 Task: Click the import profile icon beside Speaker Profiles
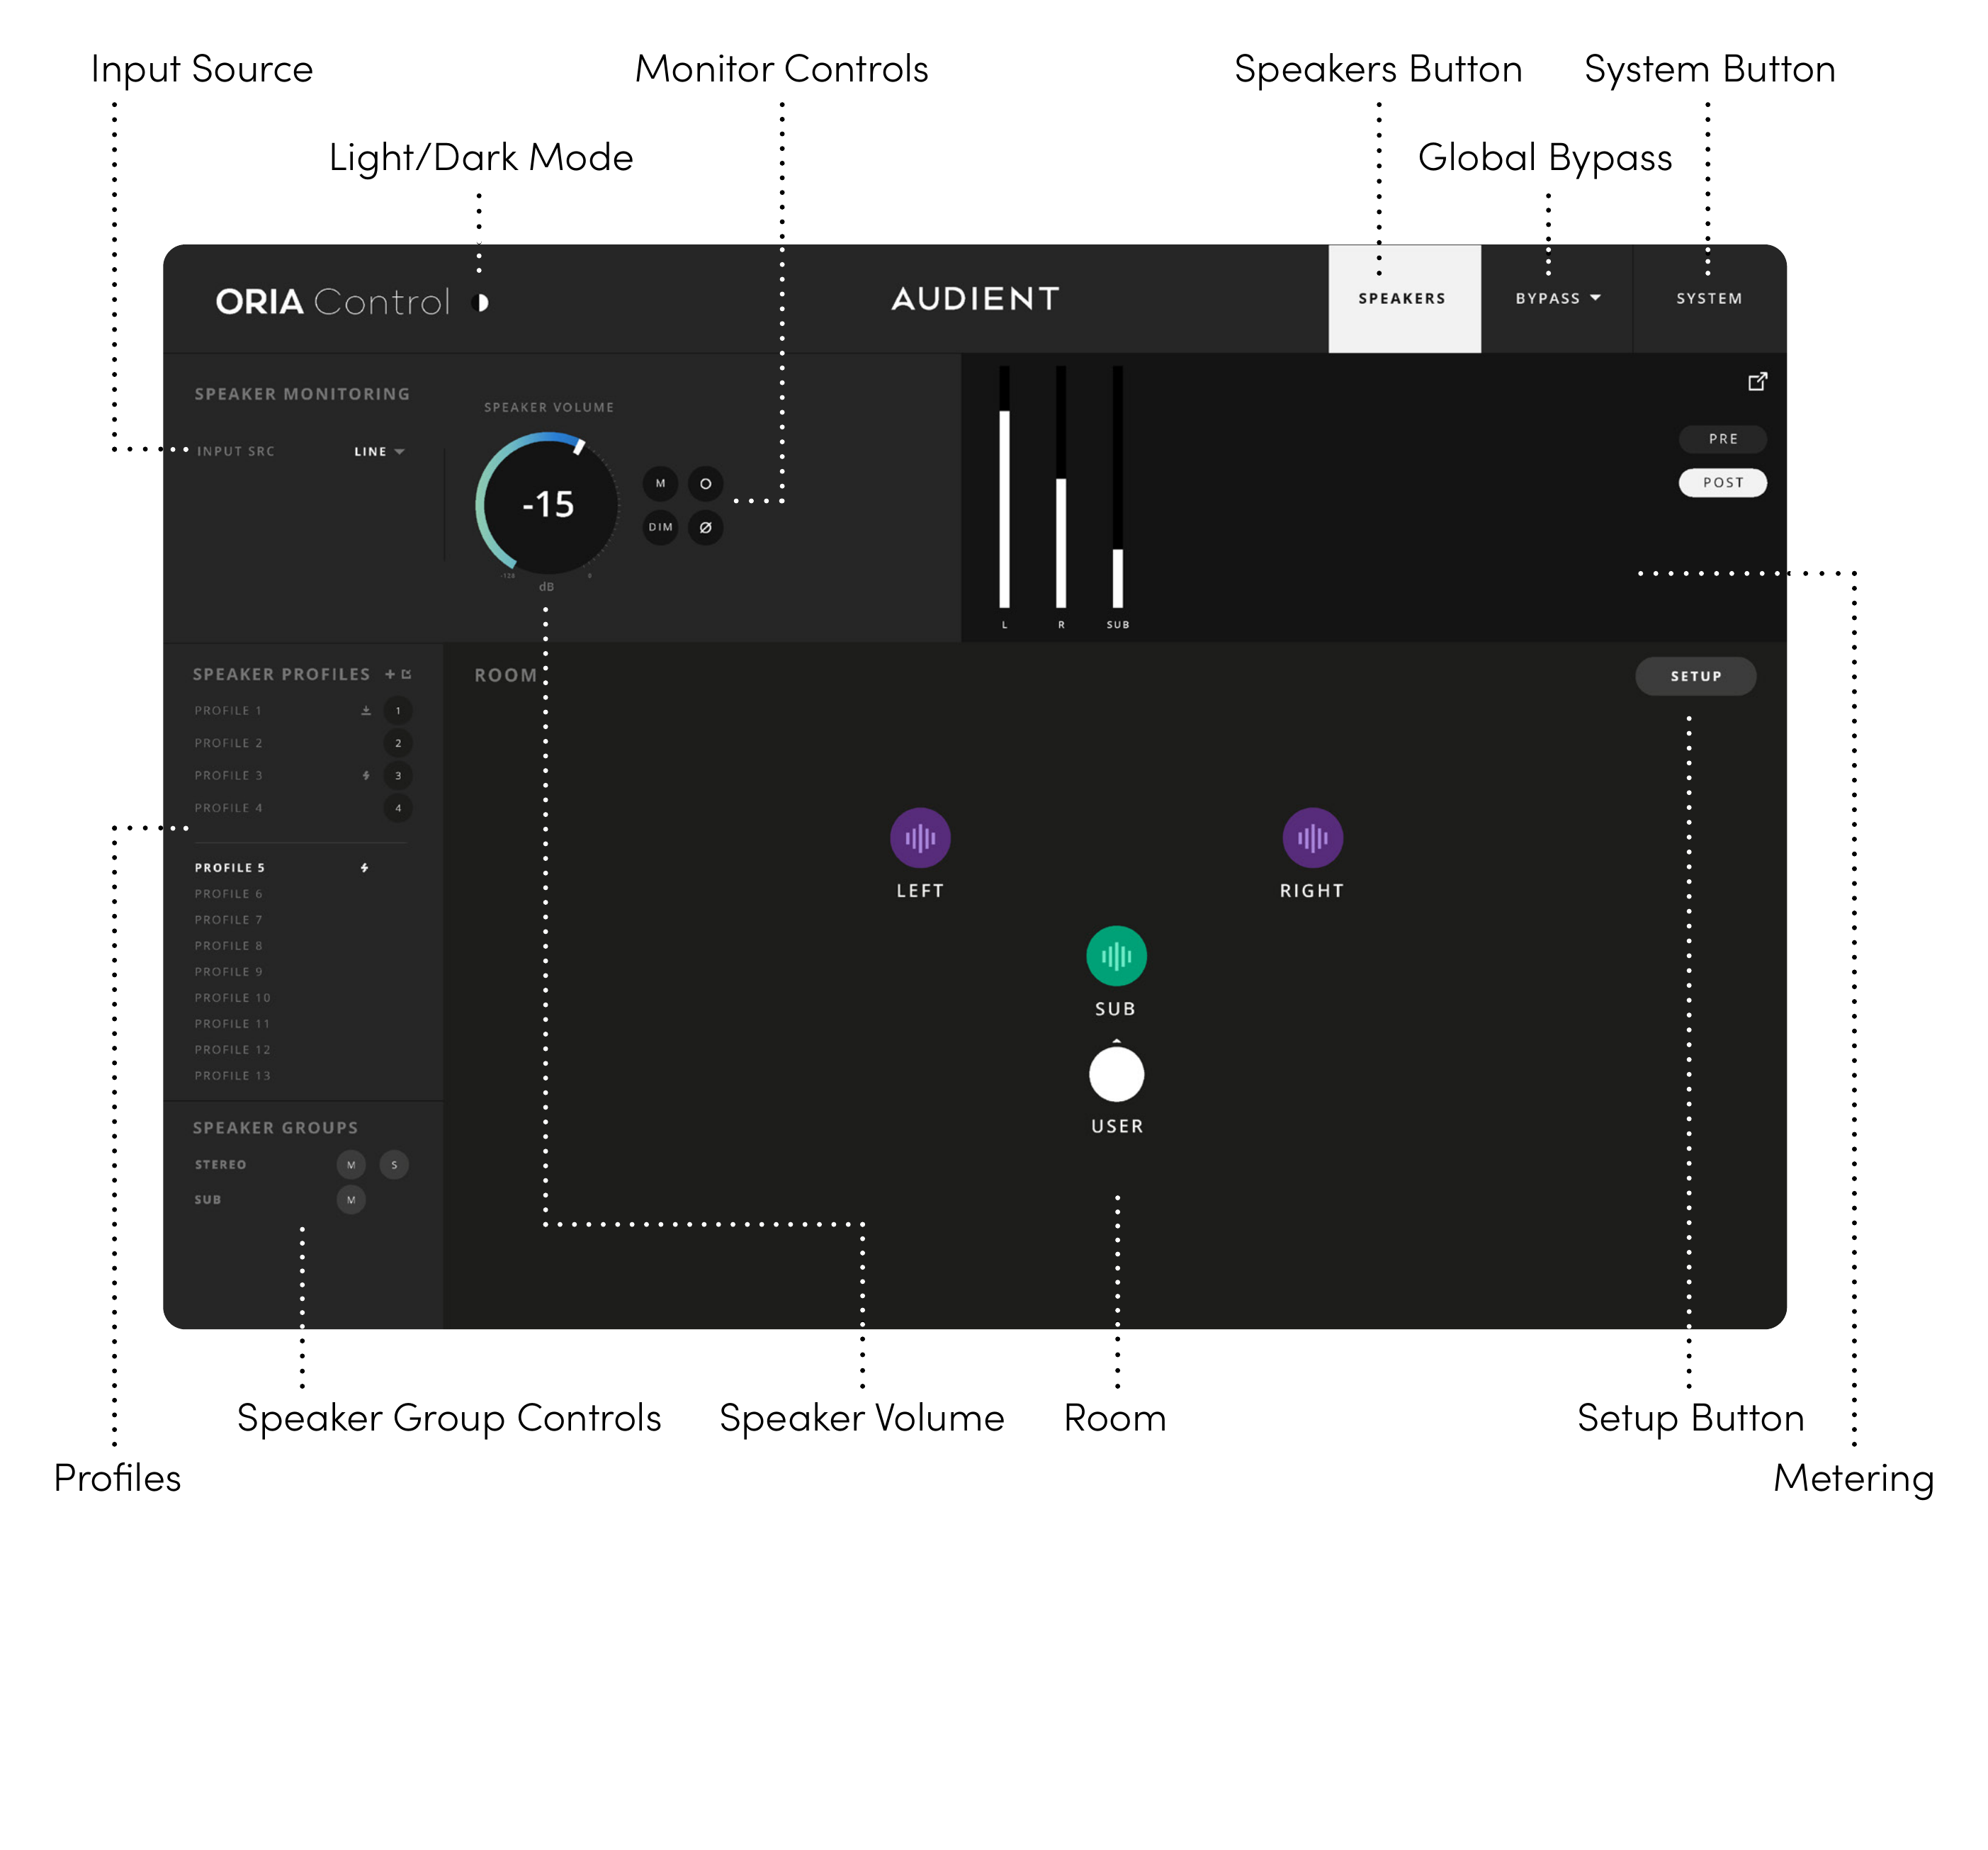coord(406,674)
